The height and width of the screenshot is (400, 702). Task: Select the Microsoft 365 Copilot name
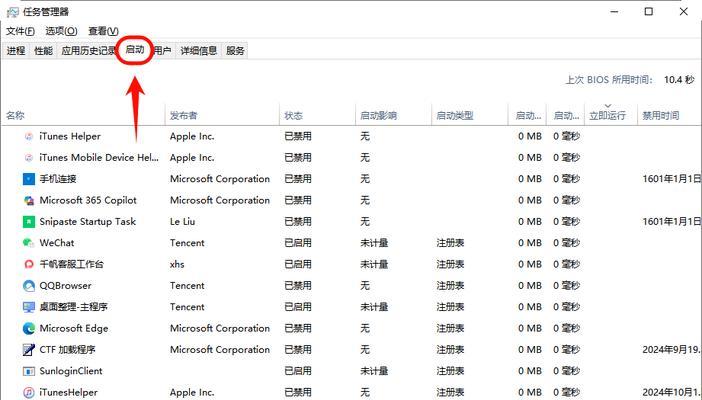tap(88, 200)
